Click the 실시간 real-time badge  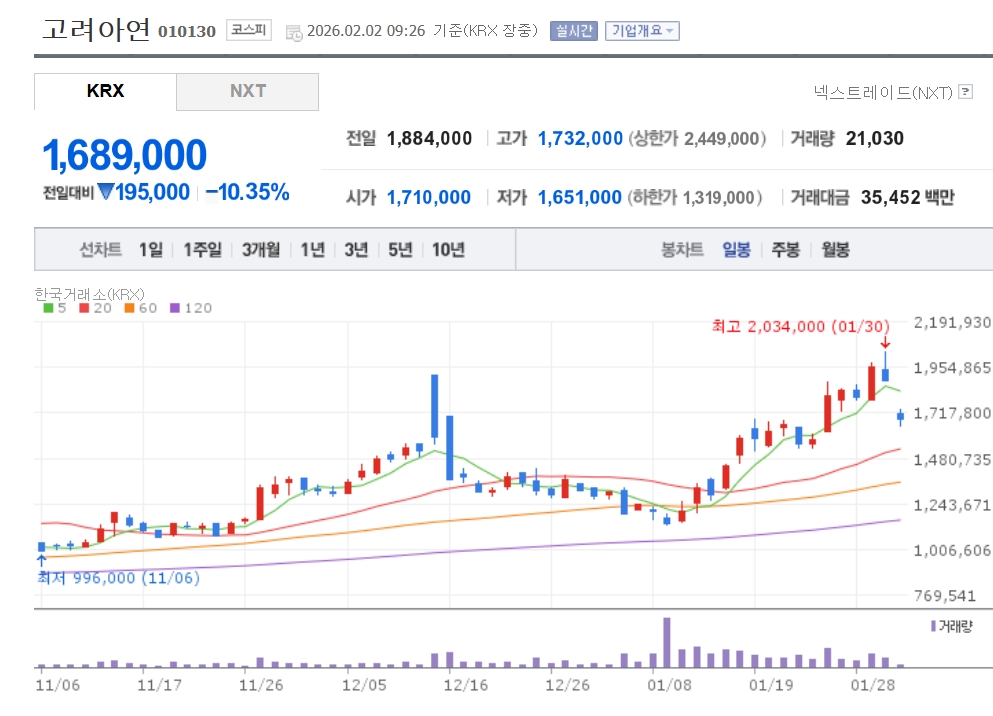point(573,31)
